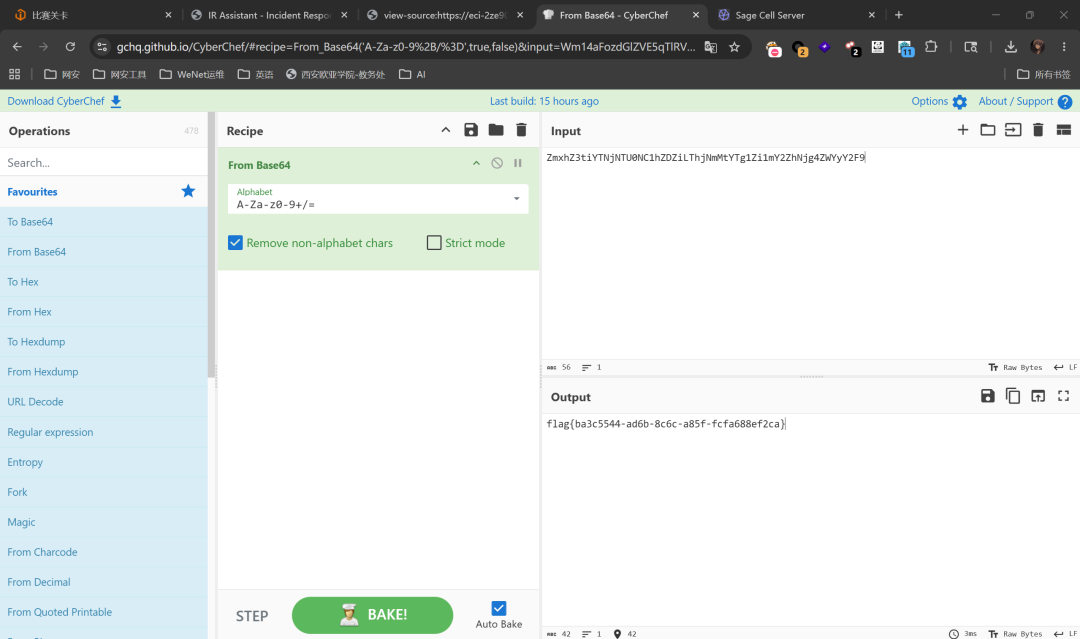Collapse the From Base64 operation
This screenshot has width=1080, height=639.
coord(476,163)
